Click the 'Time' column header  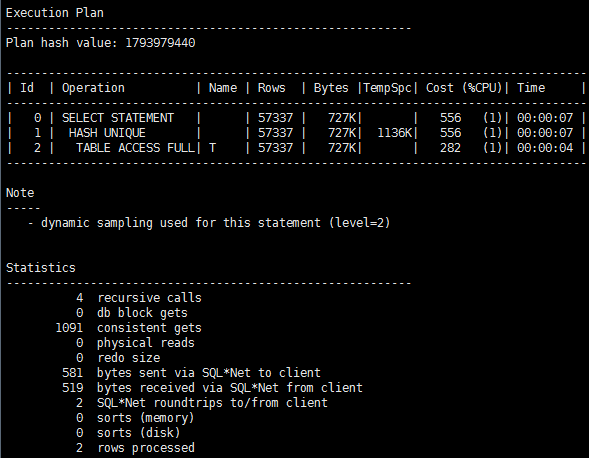click(531, 88)
